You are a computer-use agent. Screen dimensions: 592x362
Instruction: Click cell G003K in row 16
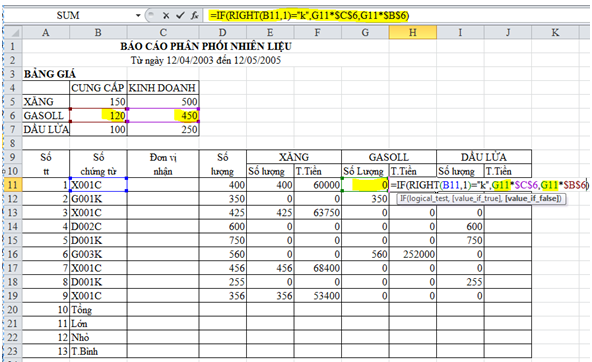pos(98,254)
